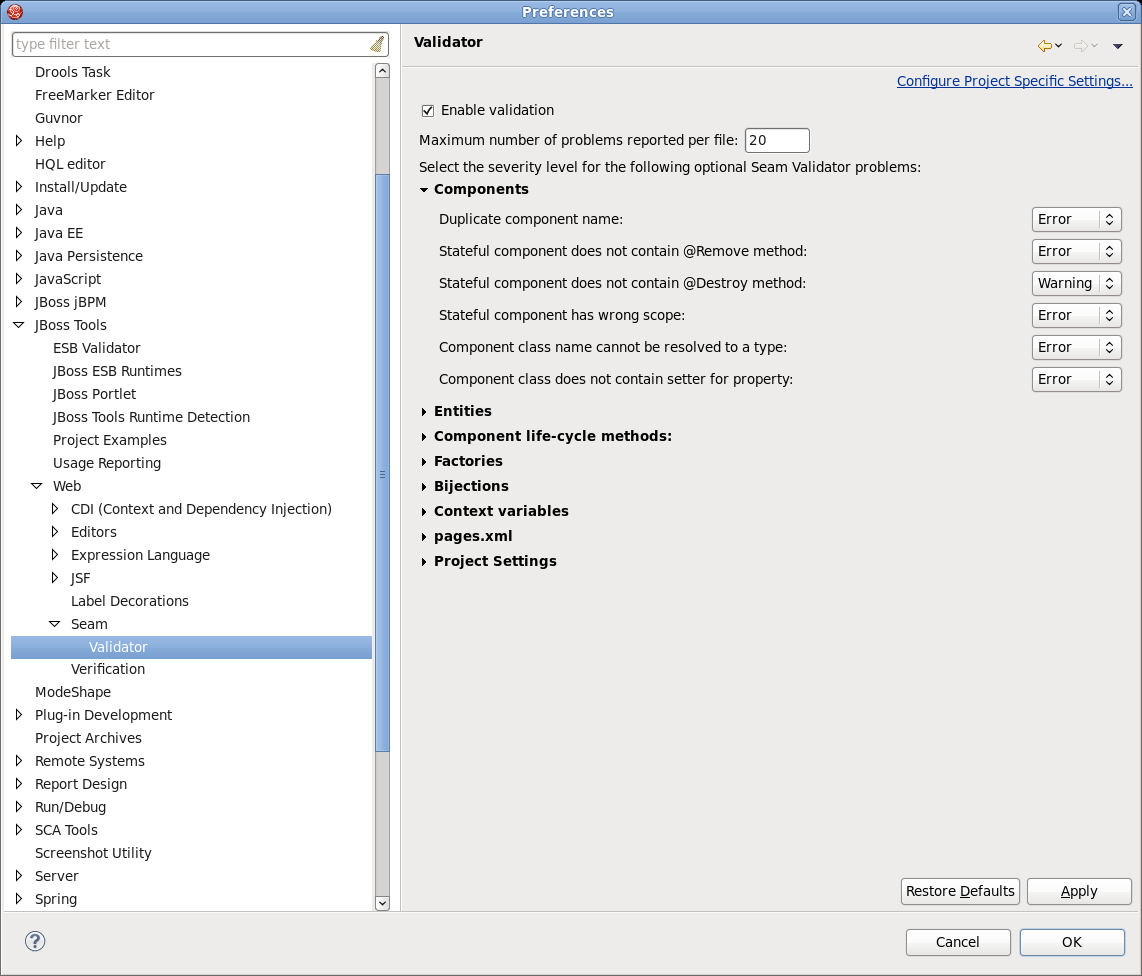
Task: Click the clear filter text broom icon
Action: [x=376, y=44]
